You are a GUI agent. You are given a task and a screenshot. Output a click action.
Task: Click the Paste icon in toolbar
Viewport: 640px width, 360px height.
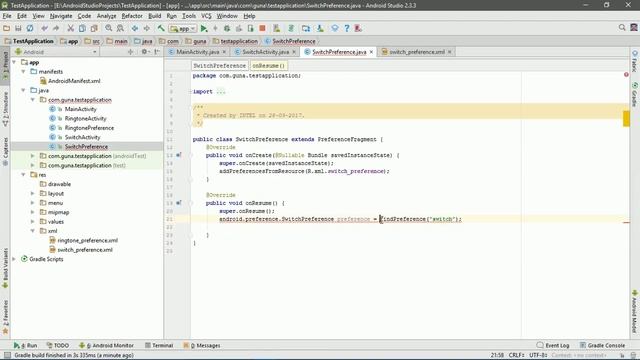(94, 28)
